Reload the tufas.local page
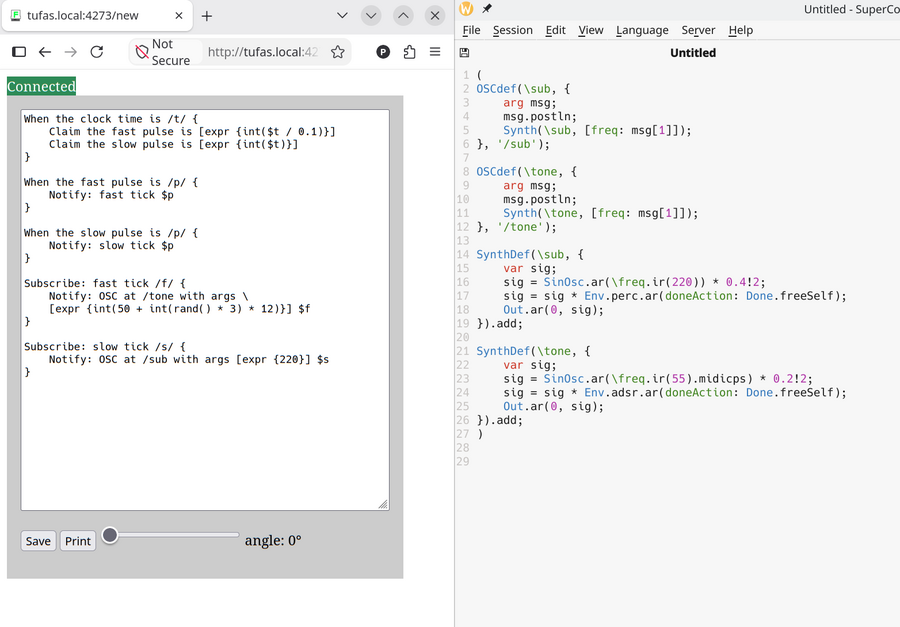This screenshot has height=627, width=900. pos(97,52)
